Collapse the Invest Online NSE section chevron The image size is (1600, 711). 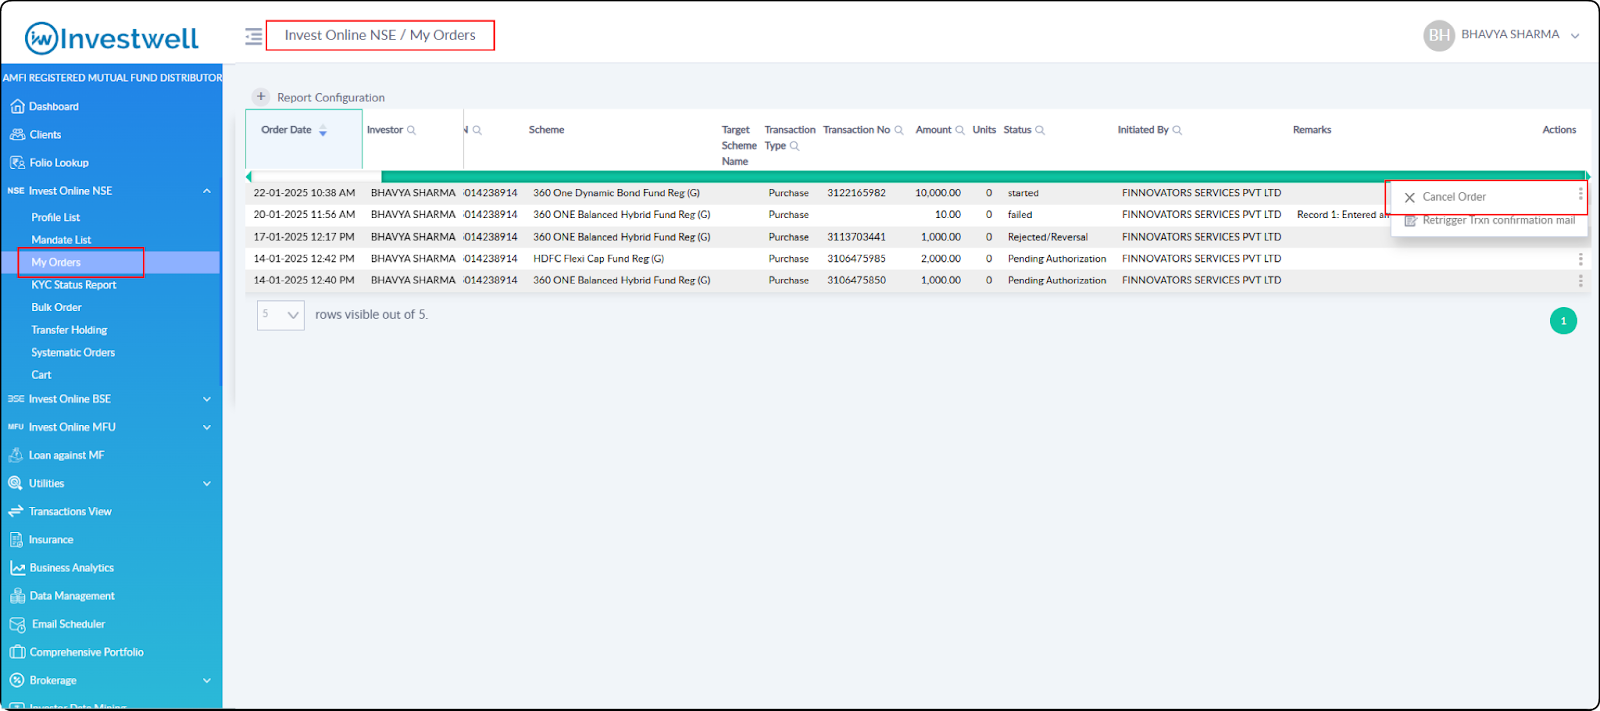coord(207,191)
